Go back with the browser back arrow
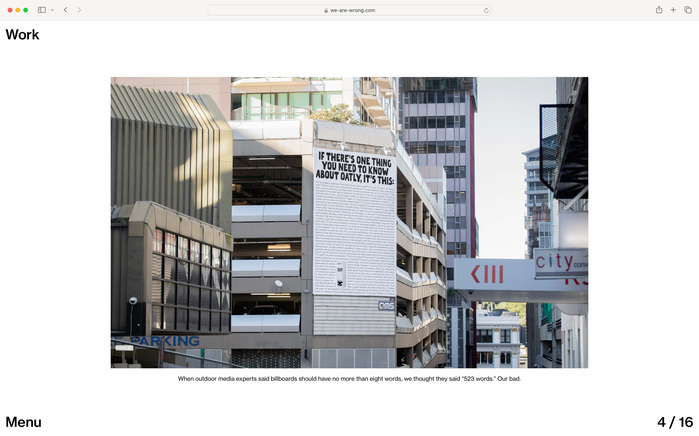 [66, 10]
